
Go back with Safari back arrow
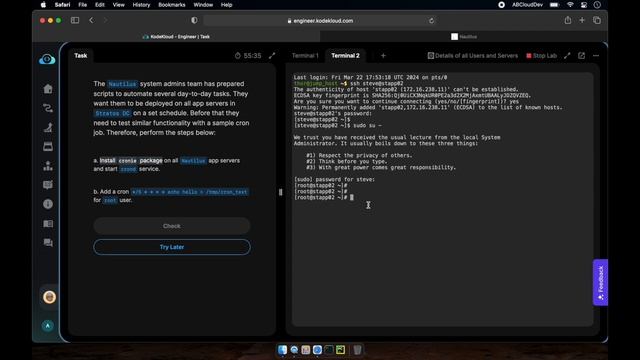coord(91,20)
